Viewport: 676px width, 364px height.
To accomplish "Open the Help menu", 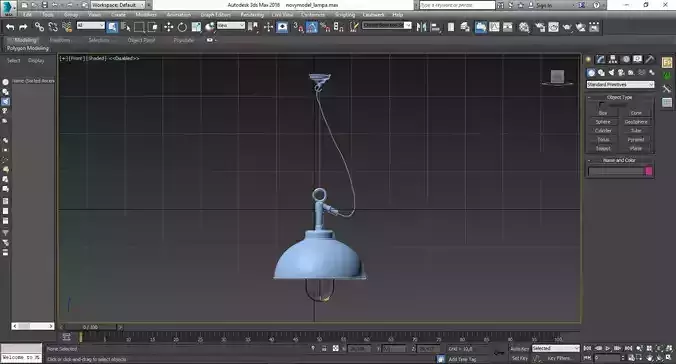I will 397,15.
